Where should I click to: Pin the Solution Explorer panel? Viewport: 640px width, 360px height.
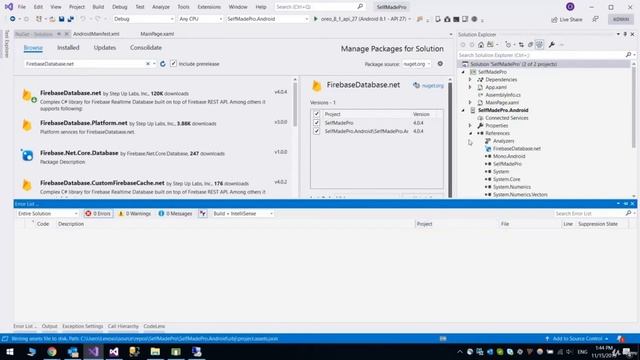coord(625,34)
